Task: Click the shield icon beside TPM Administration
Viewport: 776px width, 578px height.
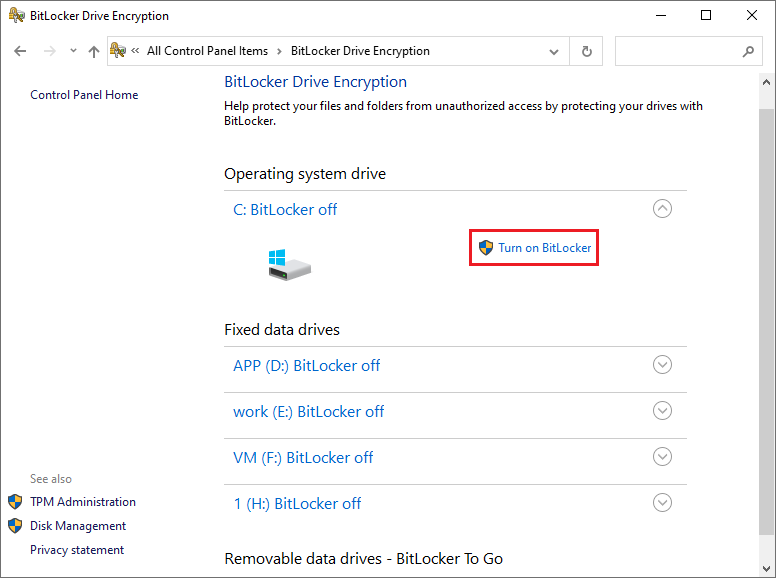Action: click(15, 502)
